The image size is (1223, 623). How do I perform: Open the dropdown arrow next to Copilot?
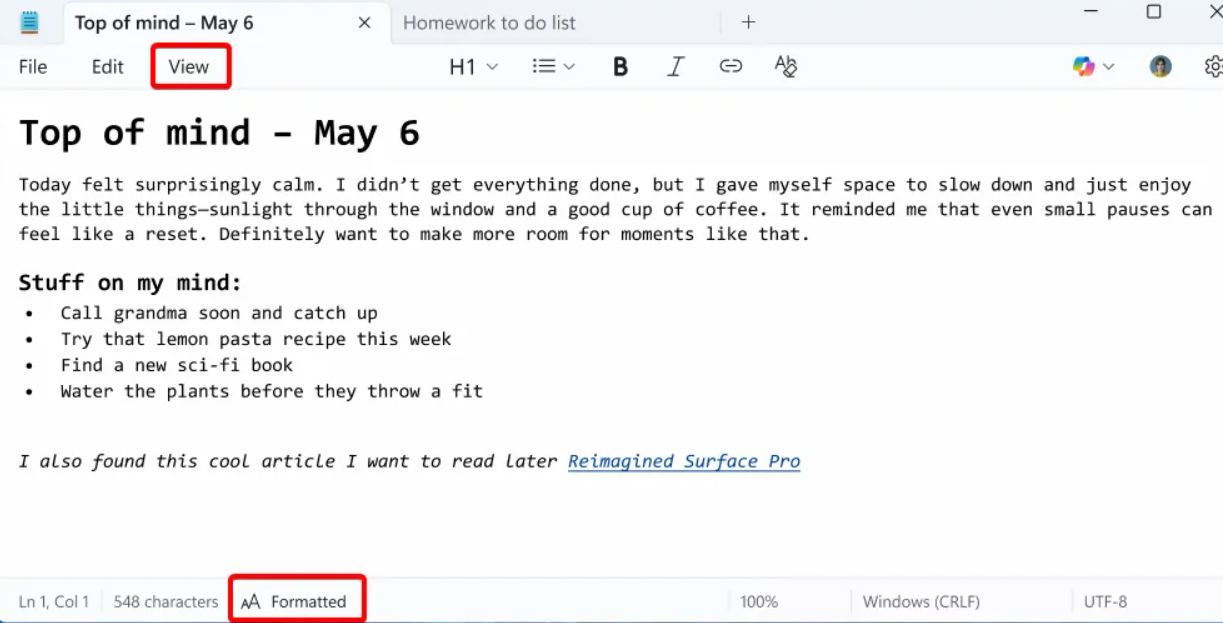[1109, 67]
